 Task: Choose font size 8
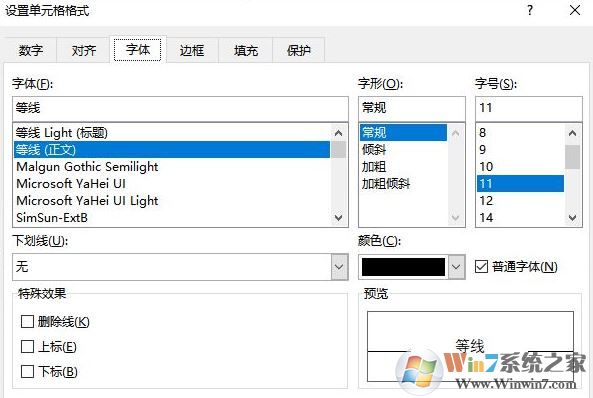(x=520, y=133)
